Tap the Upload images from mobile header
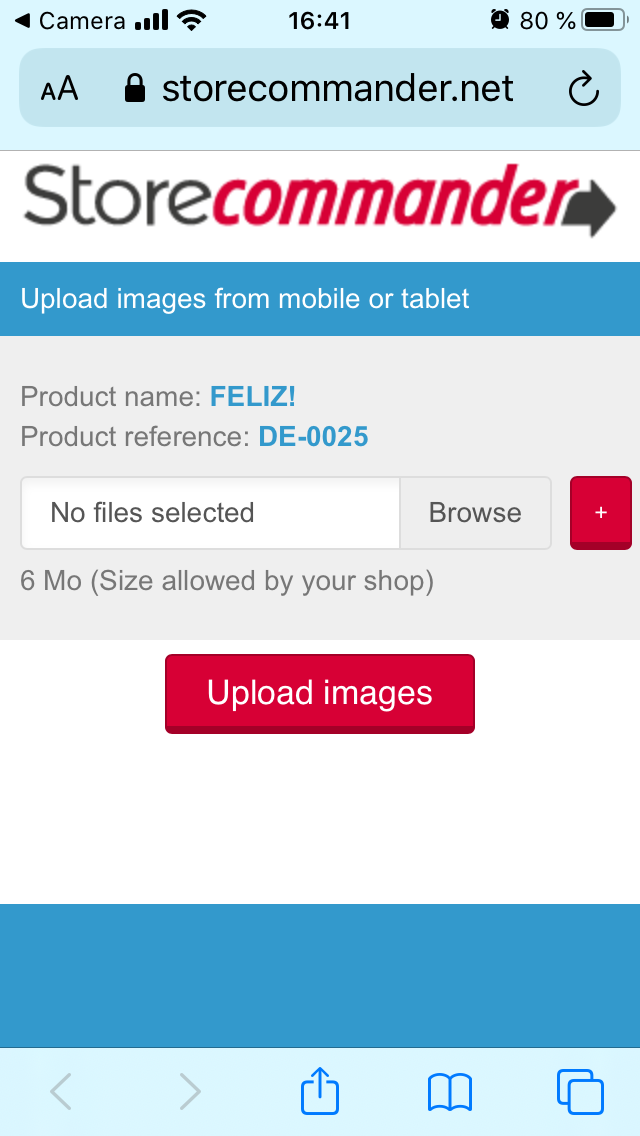Viewport: 640px width, 1136px height. [245, 299]
